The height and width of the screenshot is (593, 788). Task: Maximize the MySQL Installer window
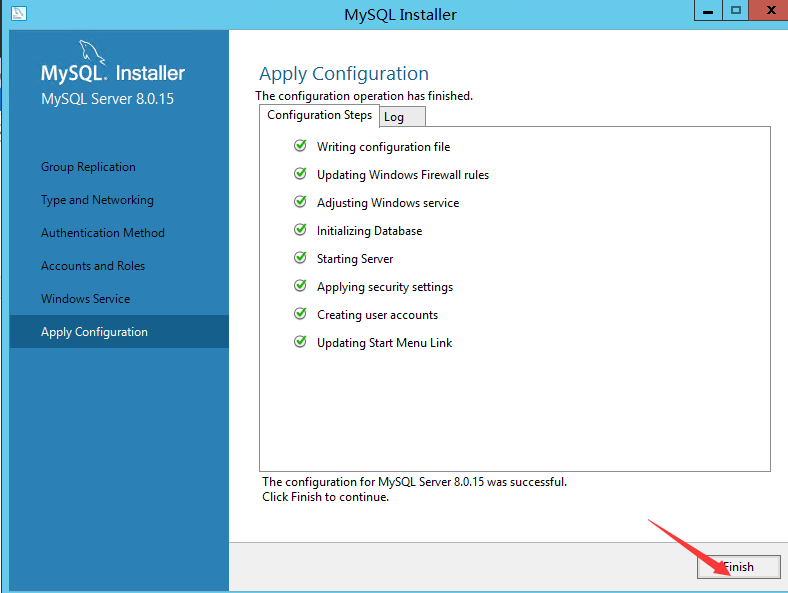tap(736, 11)
